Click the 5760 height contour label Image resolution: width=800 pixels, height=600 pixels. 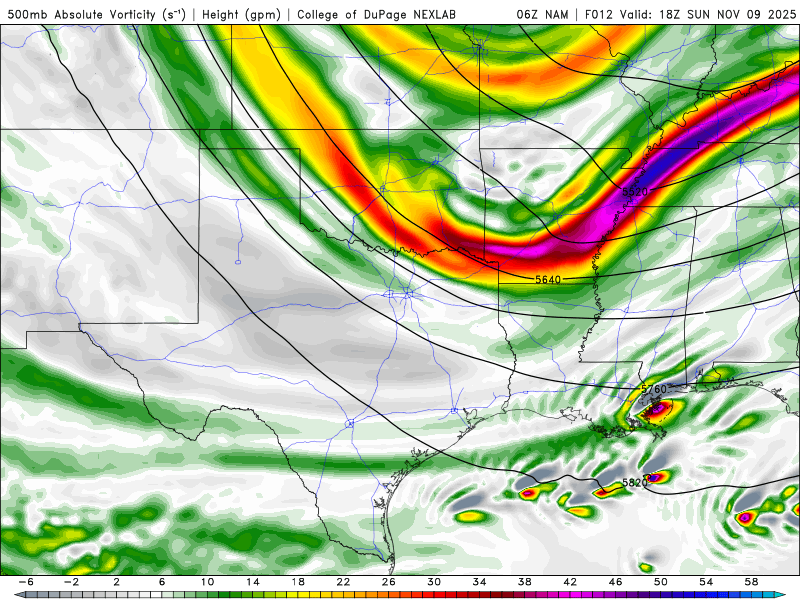tap(654, 389)
